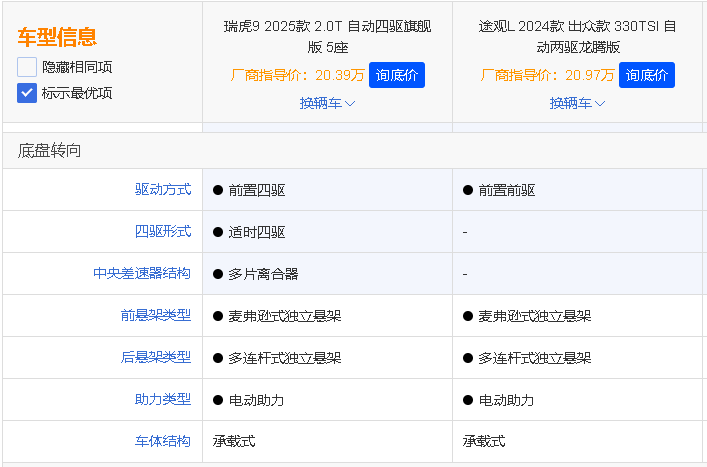This screenshot has width=707, height=467.
Task: Open the 助力类型 parameter label
Action: 163,399
